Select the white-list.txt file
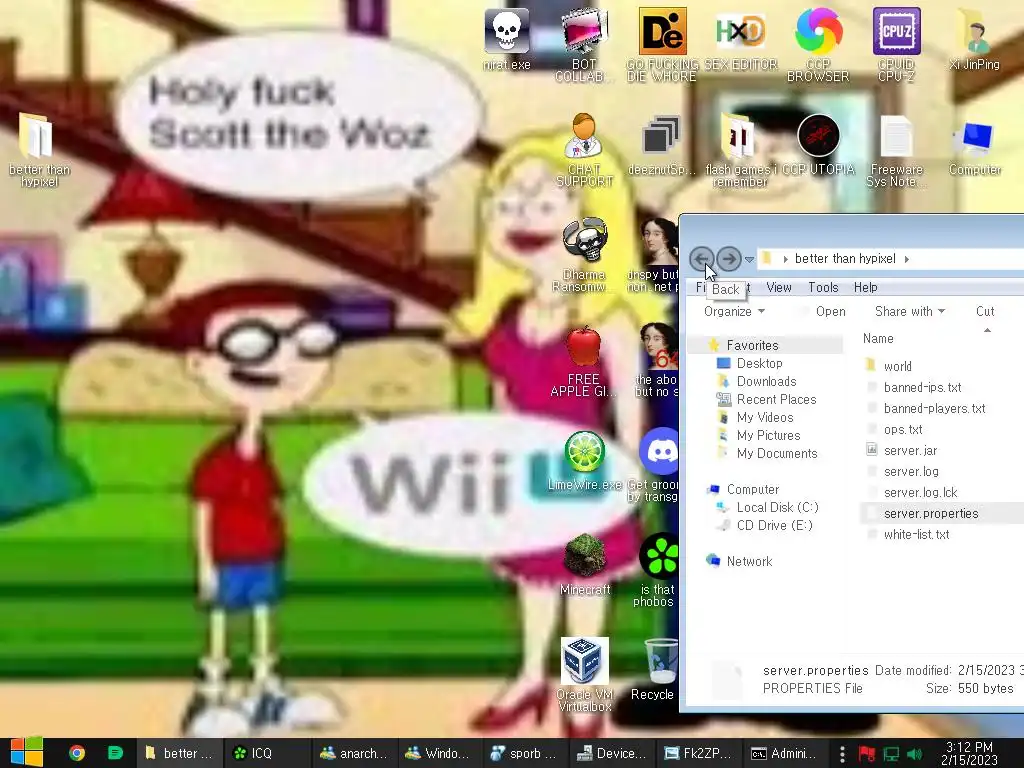Viewport: 1024px width, 768px height. tap(916, 534)
